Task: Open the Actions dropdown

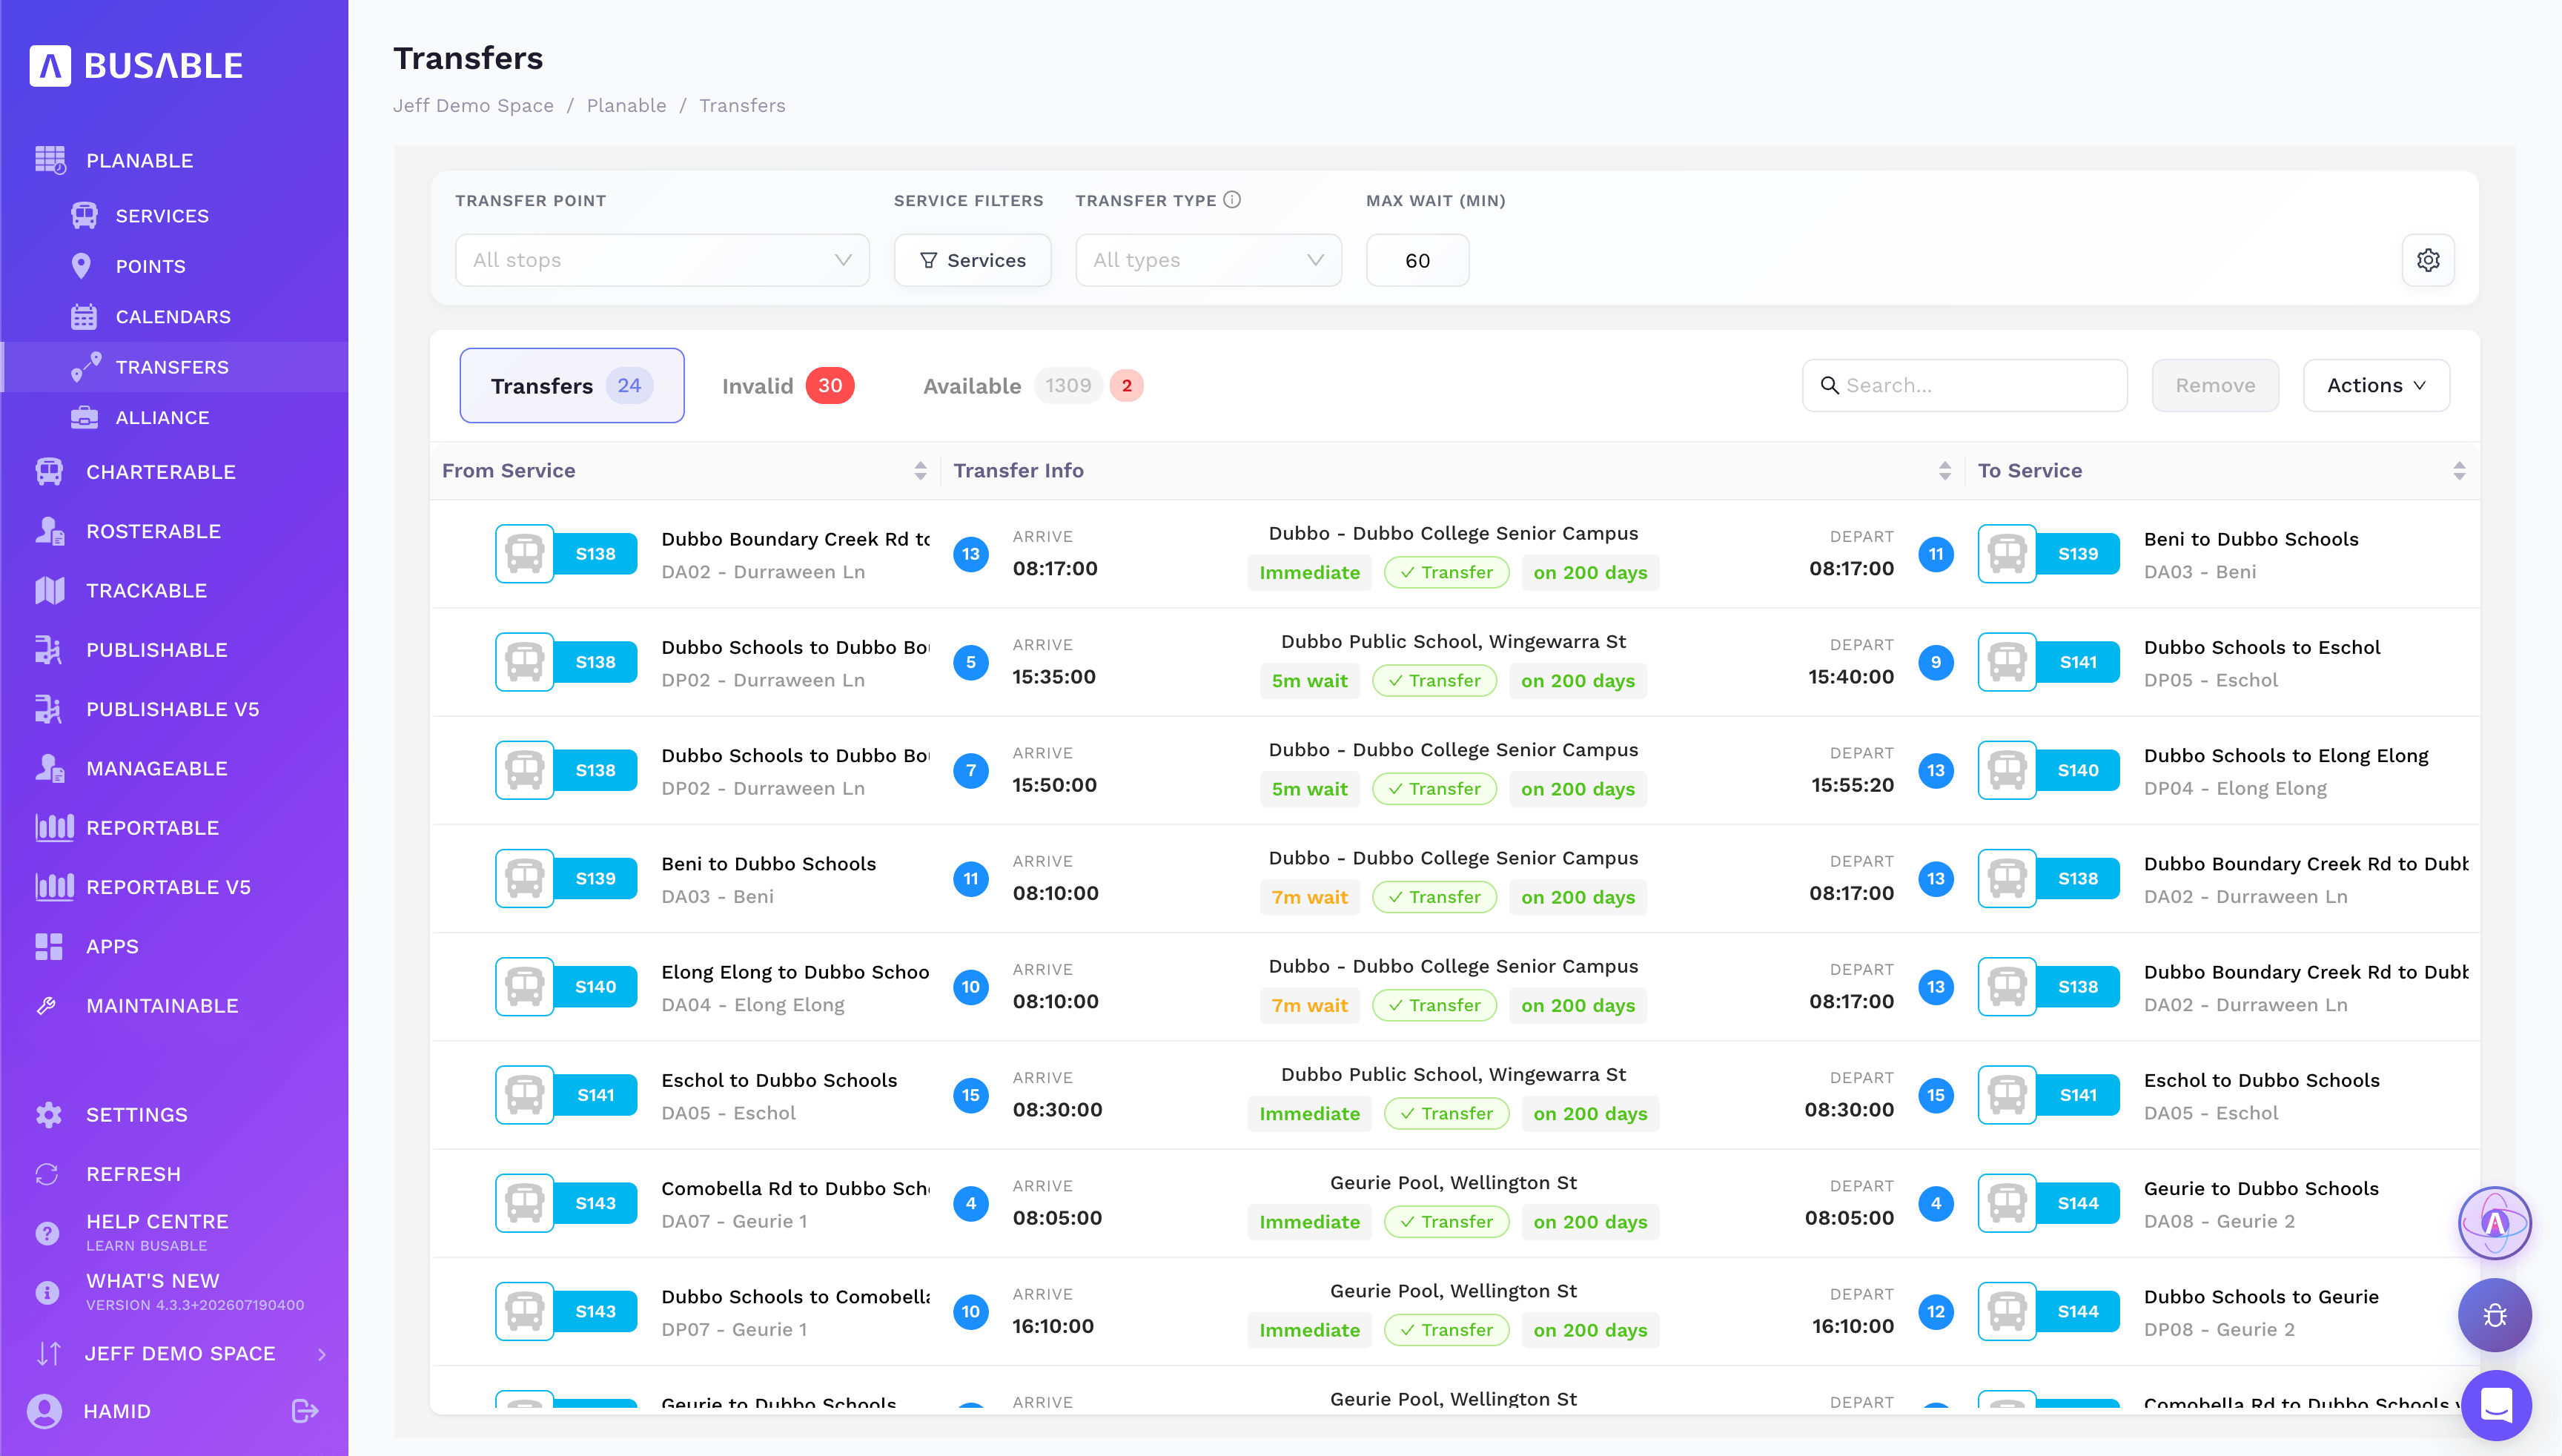Action: click(2376, 385)
